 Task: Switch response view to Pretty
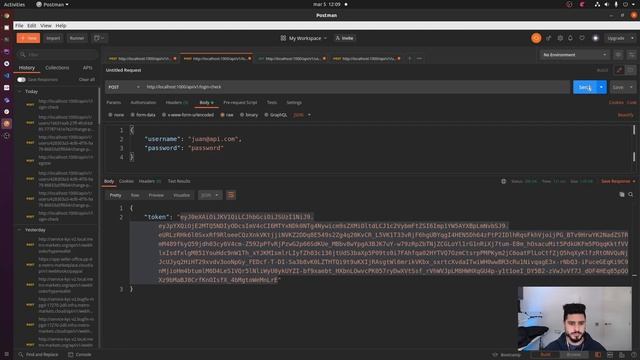pos(115,196)
